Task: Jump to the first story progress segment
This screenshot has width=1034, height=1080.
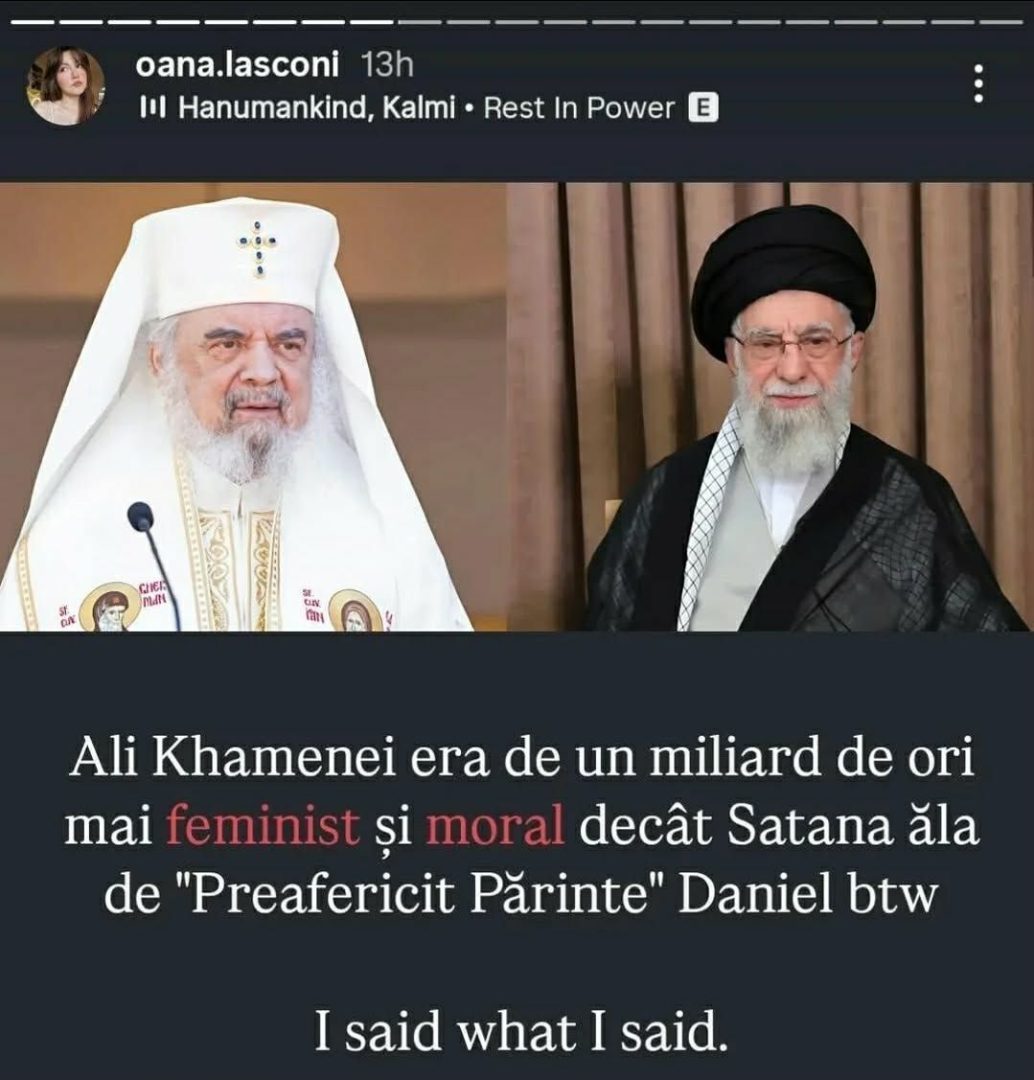Action: 32,22
